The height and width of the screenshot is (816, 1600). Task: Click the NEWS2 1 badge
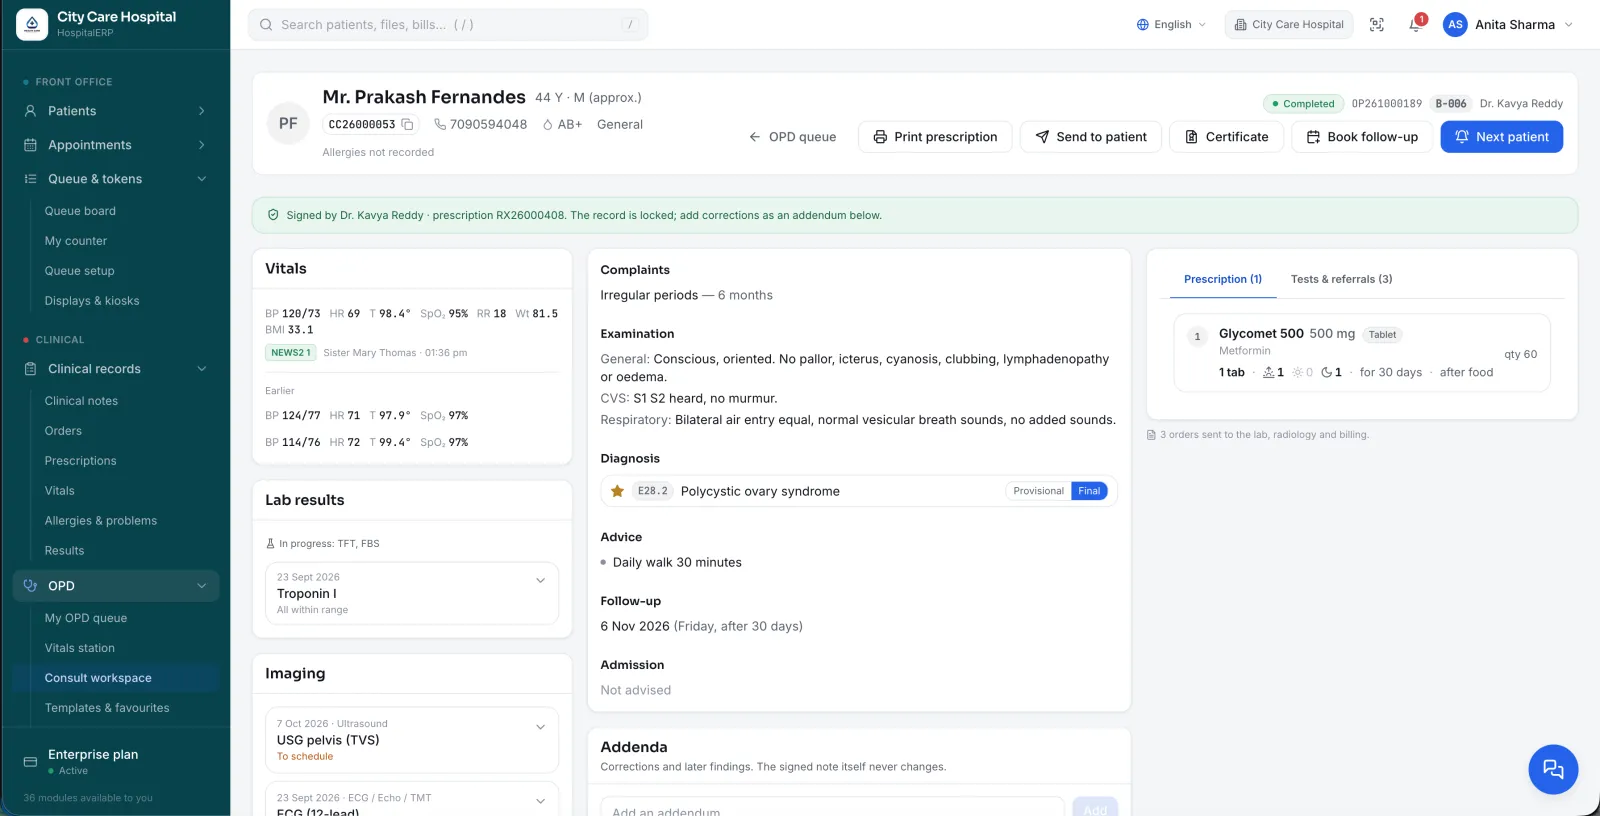[291, 353]
